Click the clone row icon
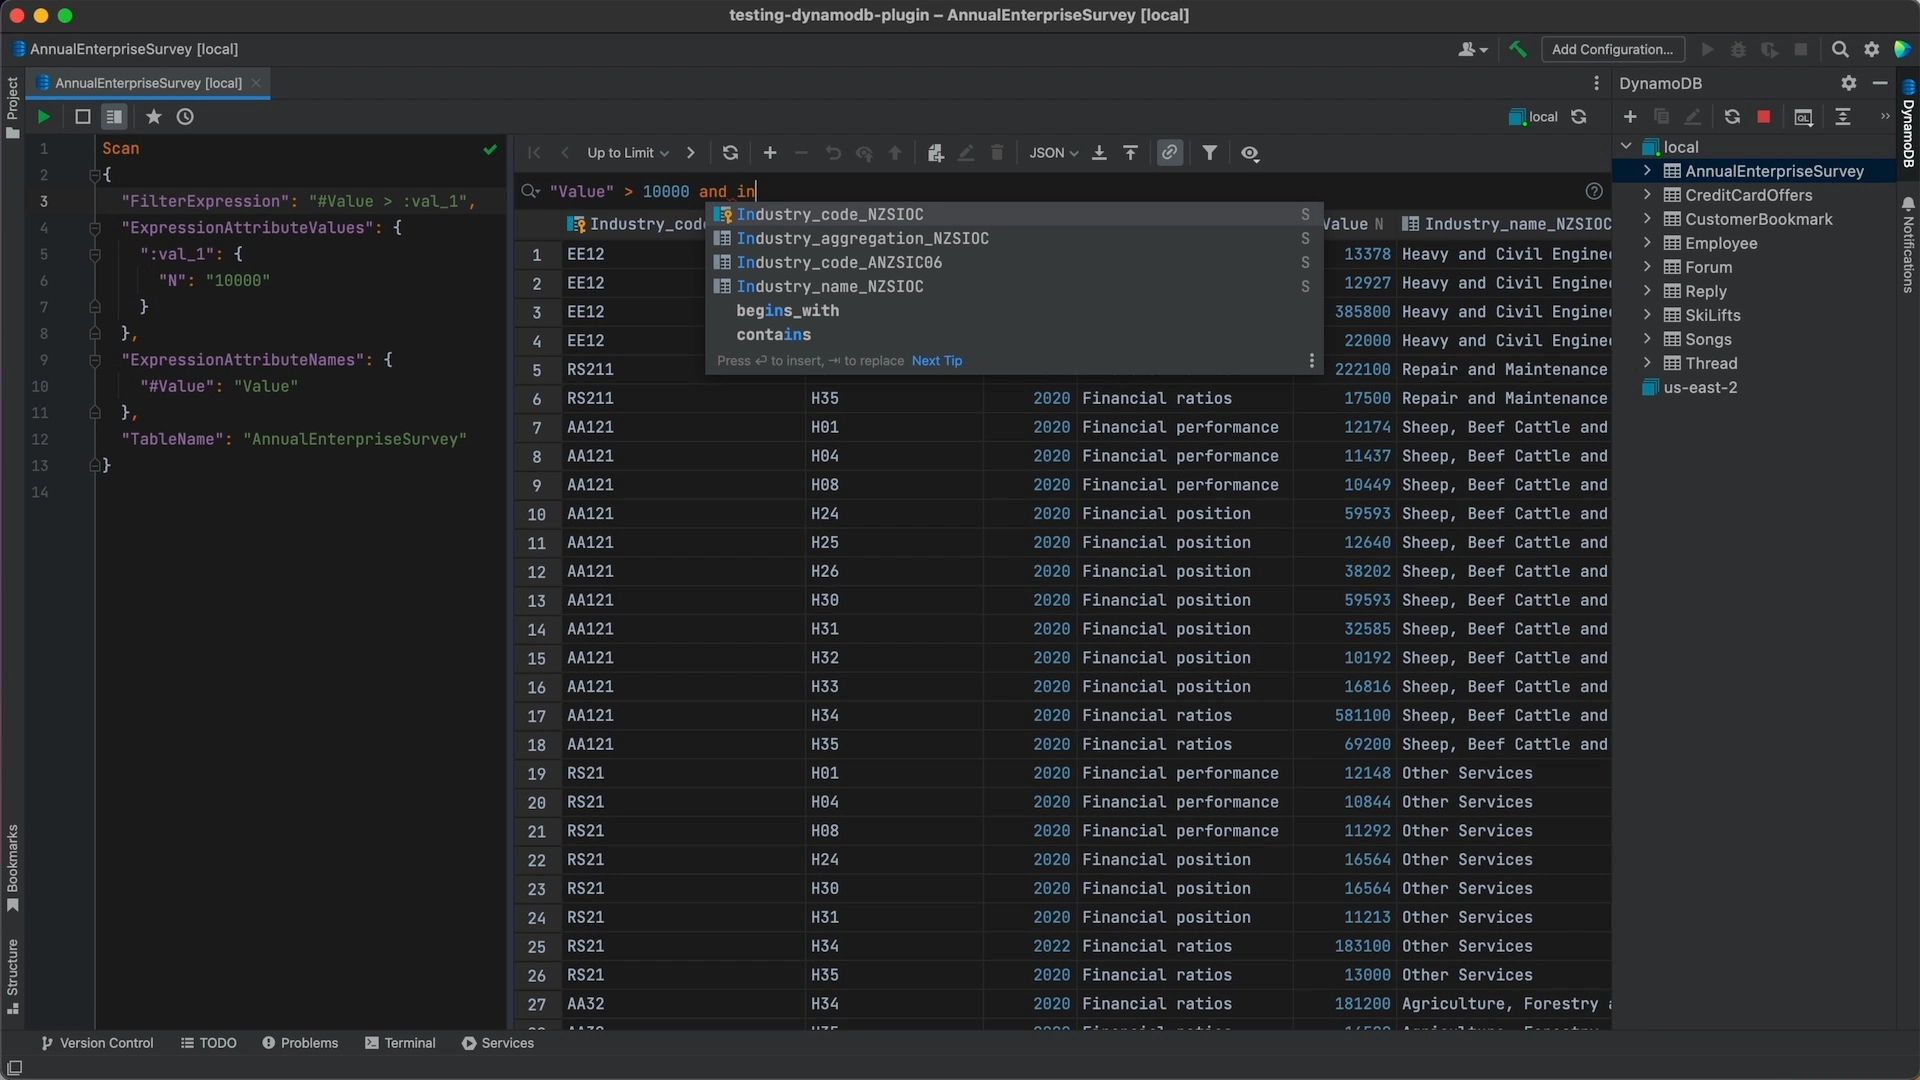Screen dimensions: 1920x1080 click(x=935, y=153)
